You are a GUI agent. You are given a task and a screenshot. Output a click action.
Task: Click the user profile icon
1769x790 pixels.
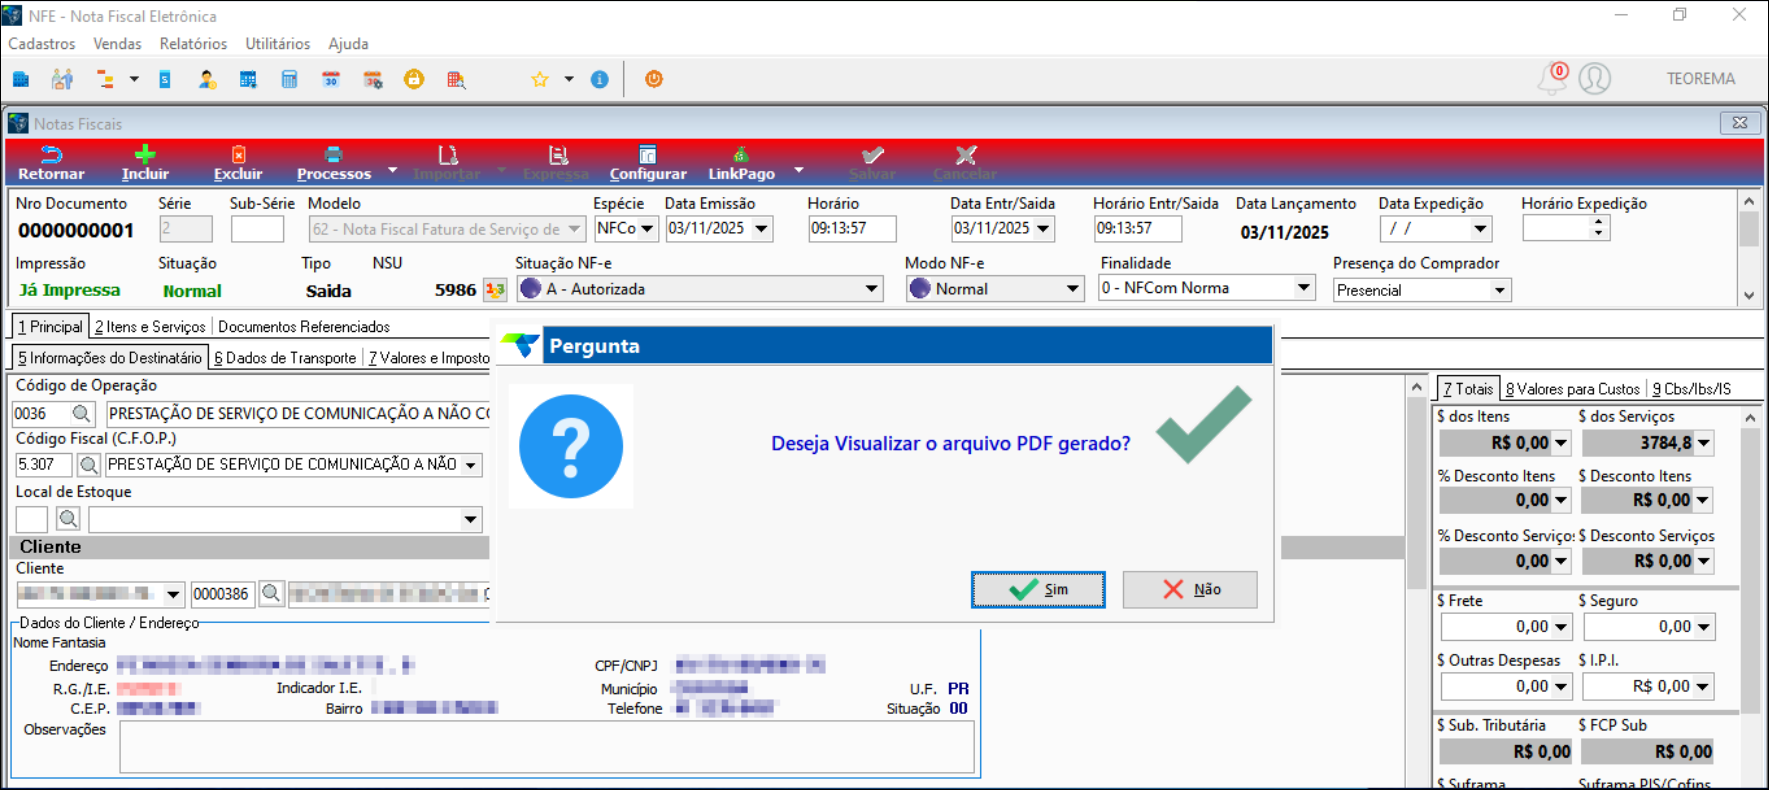click(1594, 78)
